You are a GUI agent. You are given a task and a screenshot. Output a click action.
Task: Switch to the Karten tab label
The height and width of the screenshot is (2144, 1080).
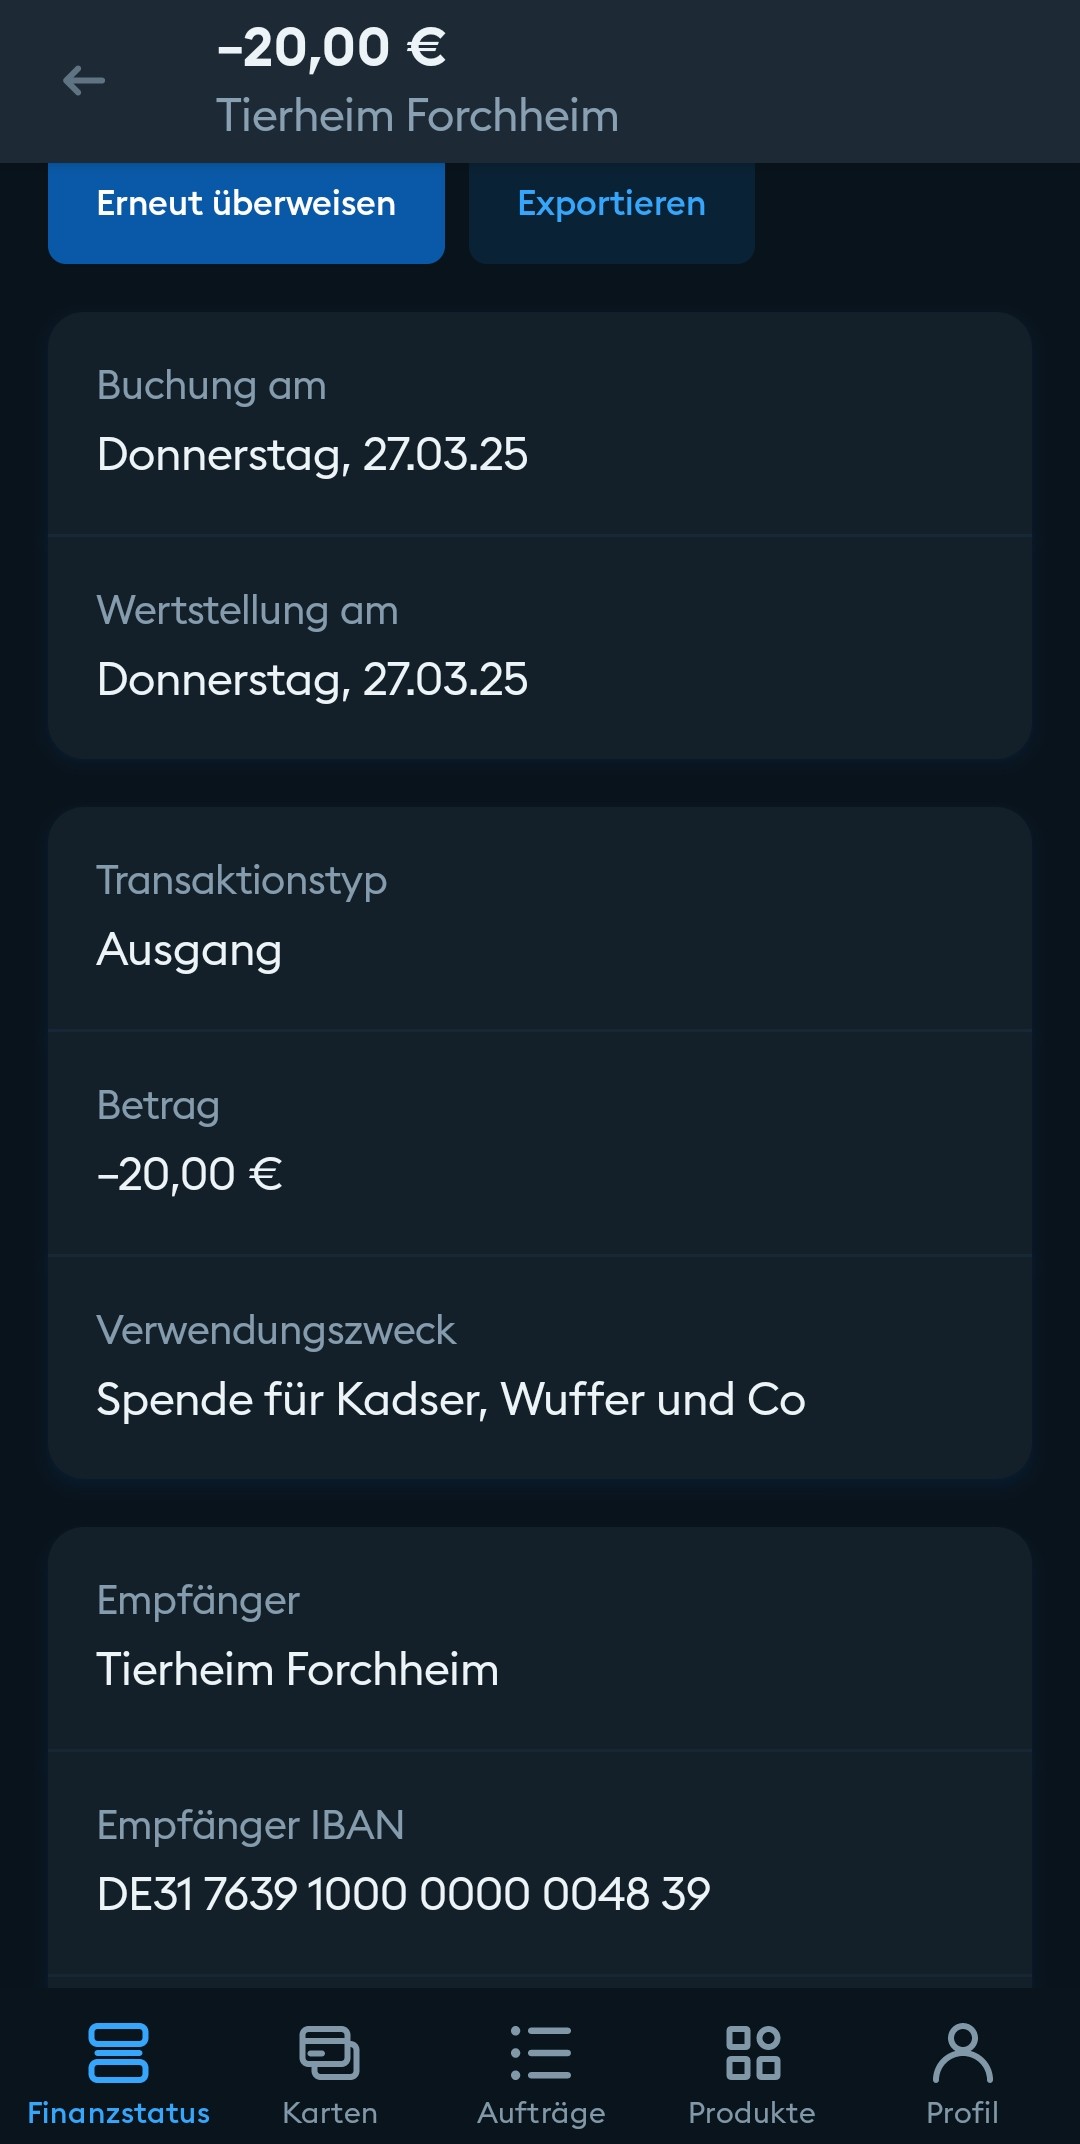tap(329, 2113)
